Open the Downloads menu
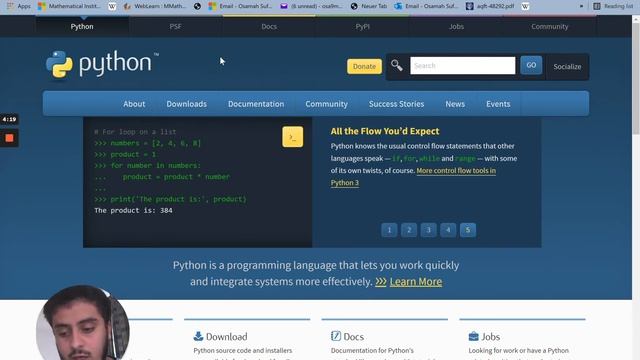This screenshot has width=640, height=360. 187,104
